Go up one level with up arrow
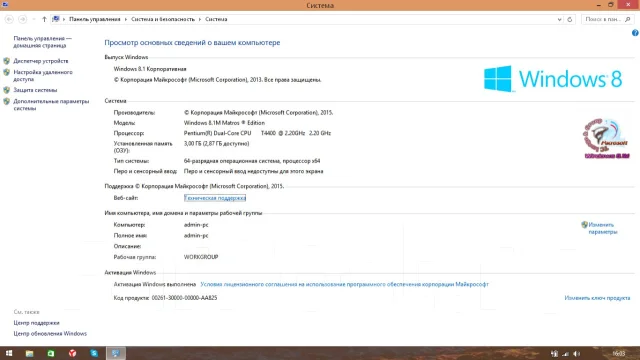The image size is (640, 360). (x=44, y=19)
